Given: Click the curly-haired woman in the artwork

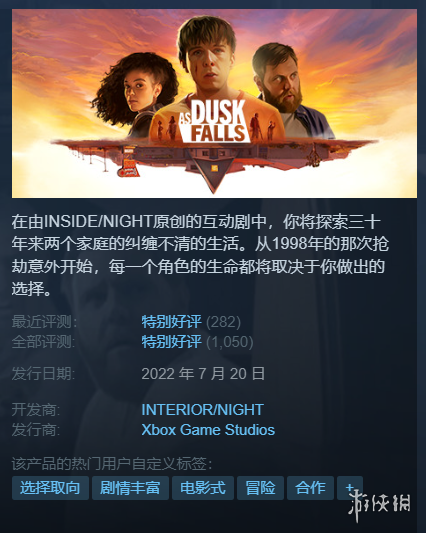Looking at the screenshot, I should (136, 92).
